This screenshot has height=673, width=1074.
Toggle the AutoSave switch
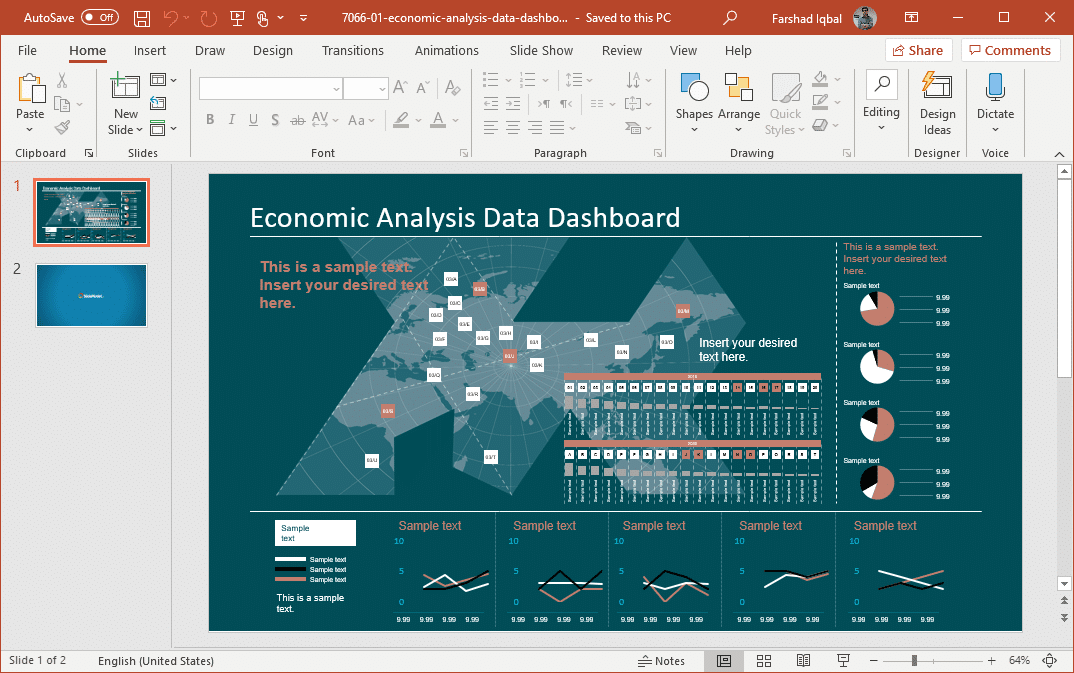[99, 18]
